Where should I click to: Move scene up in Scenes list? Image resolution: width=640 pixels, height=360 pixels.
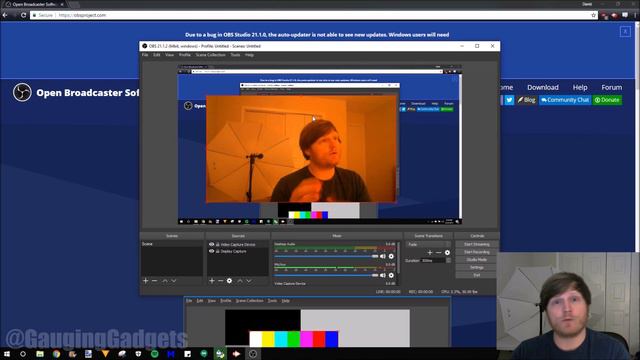click(164, 281)
